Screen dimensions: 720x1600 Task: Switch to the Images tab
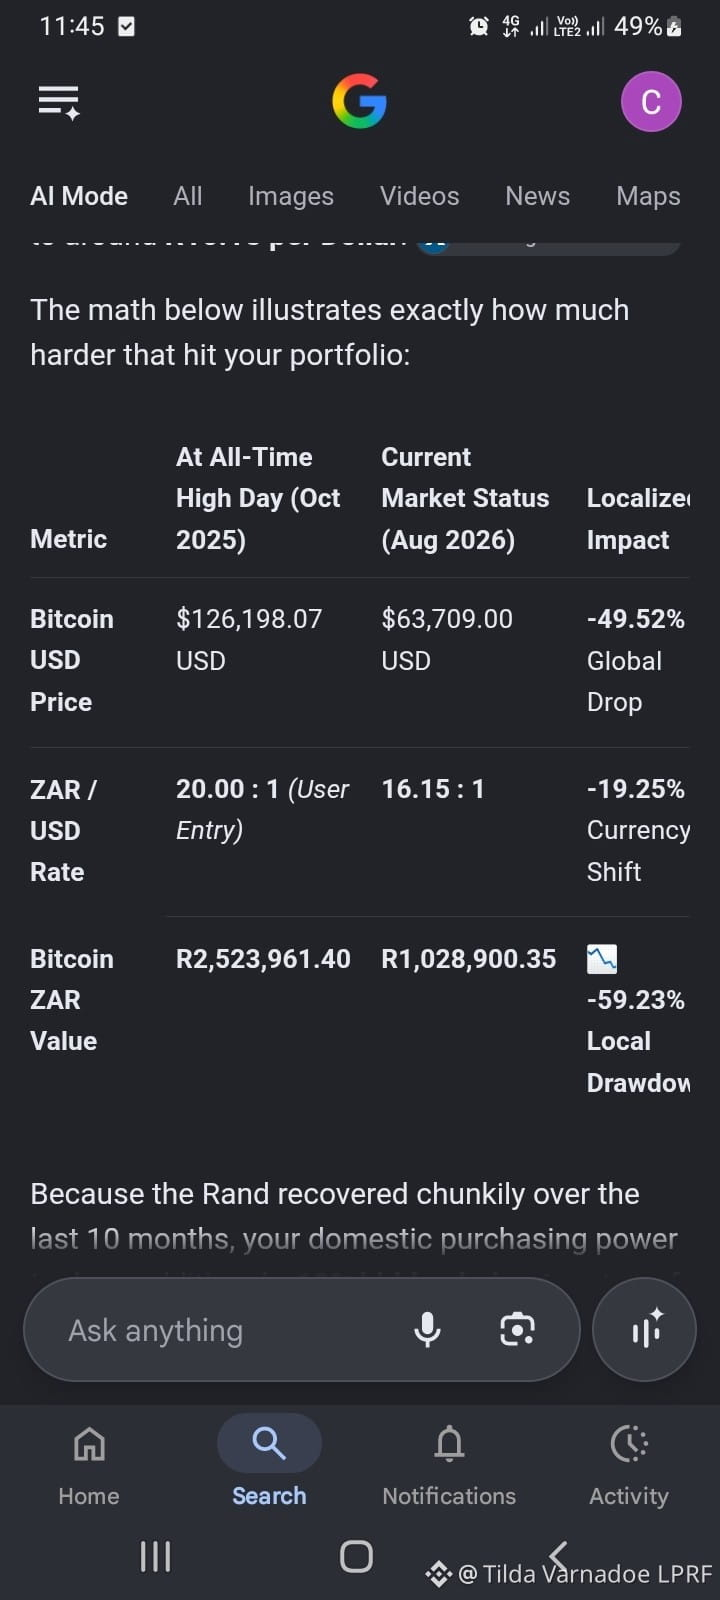point(291,196)
